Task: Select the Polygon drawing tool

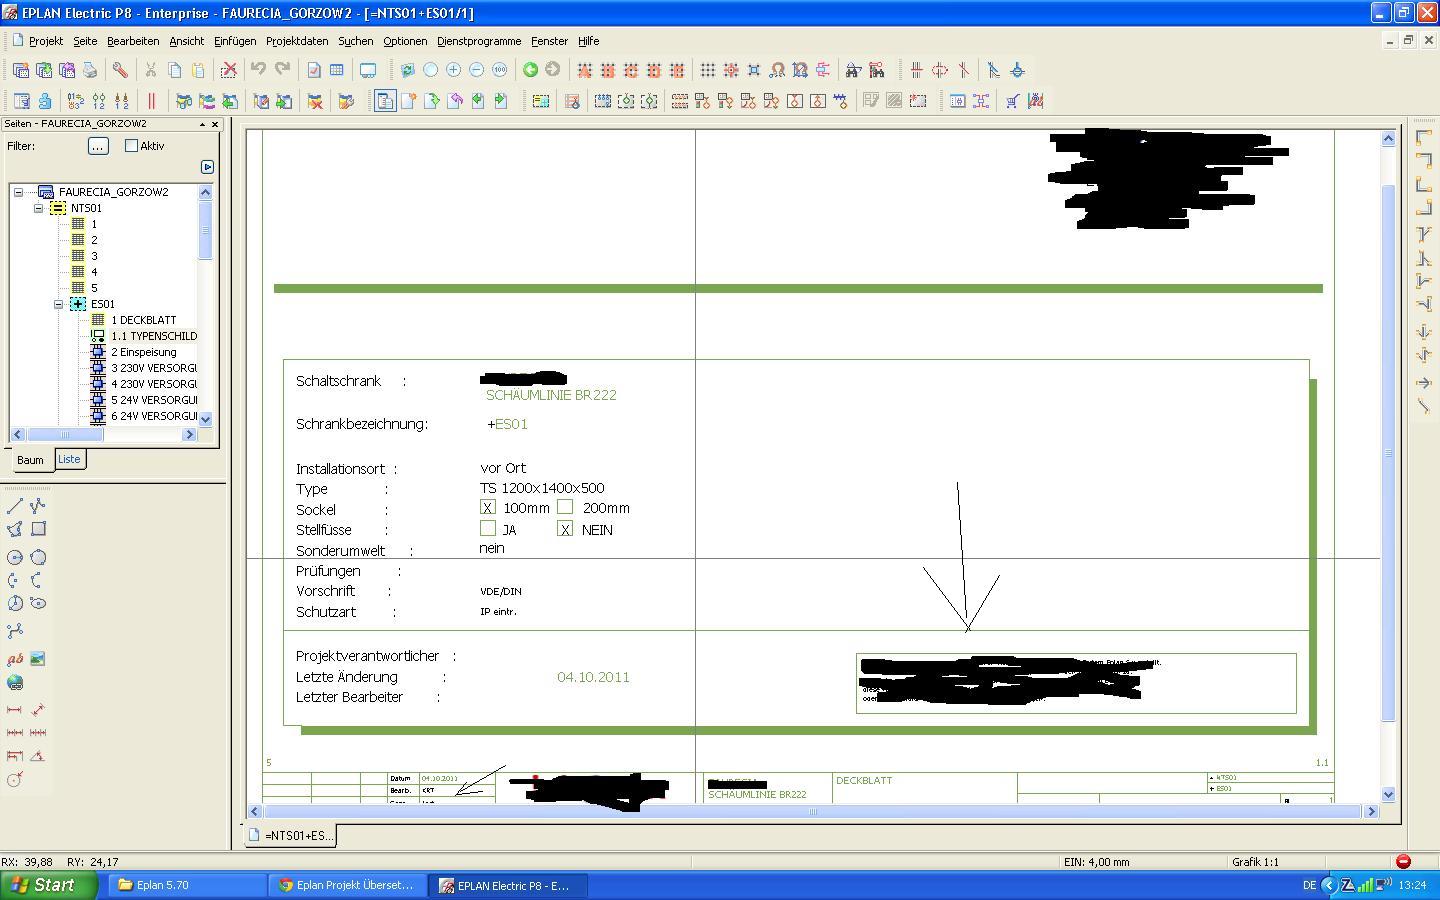Action: (15, 529)
